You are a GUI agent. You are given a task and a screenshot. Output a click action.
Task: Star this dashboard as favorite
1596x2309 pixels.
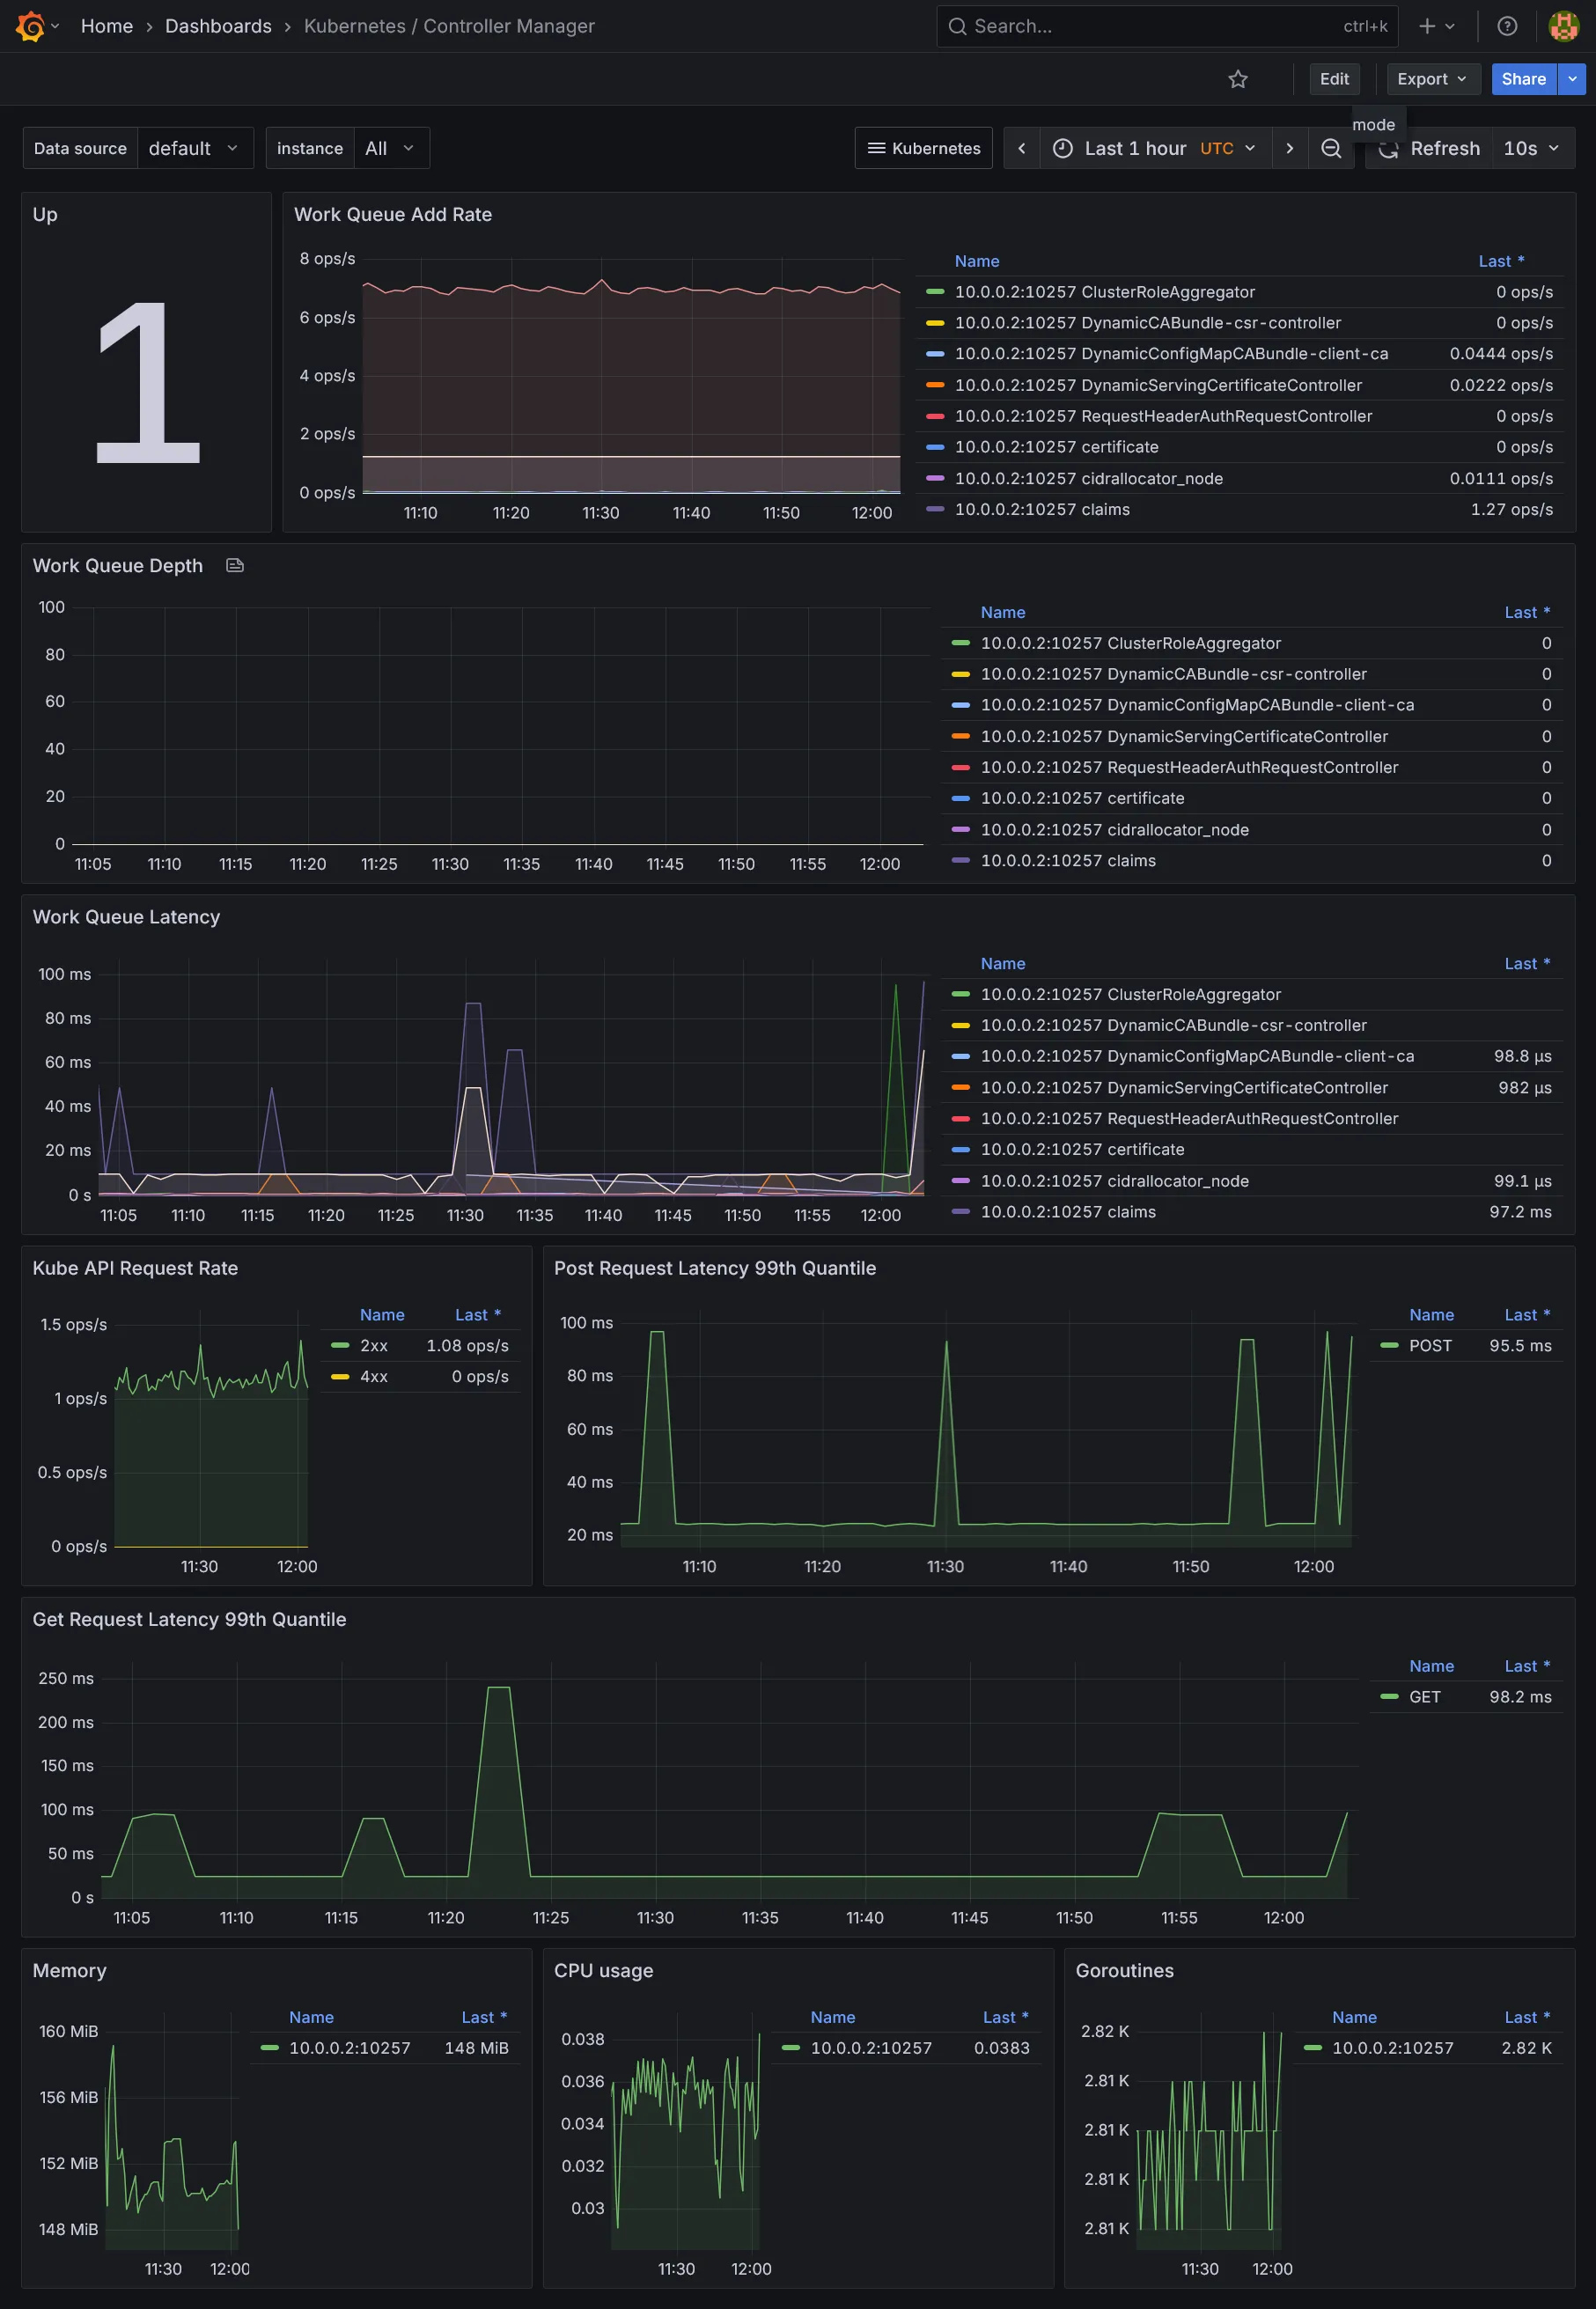tap(1238, 79)
